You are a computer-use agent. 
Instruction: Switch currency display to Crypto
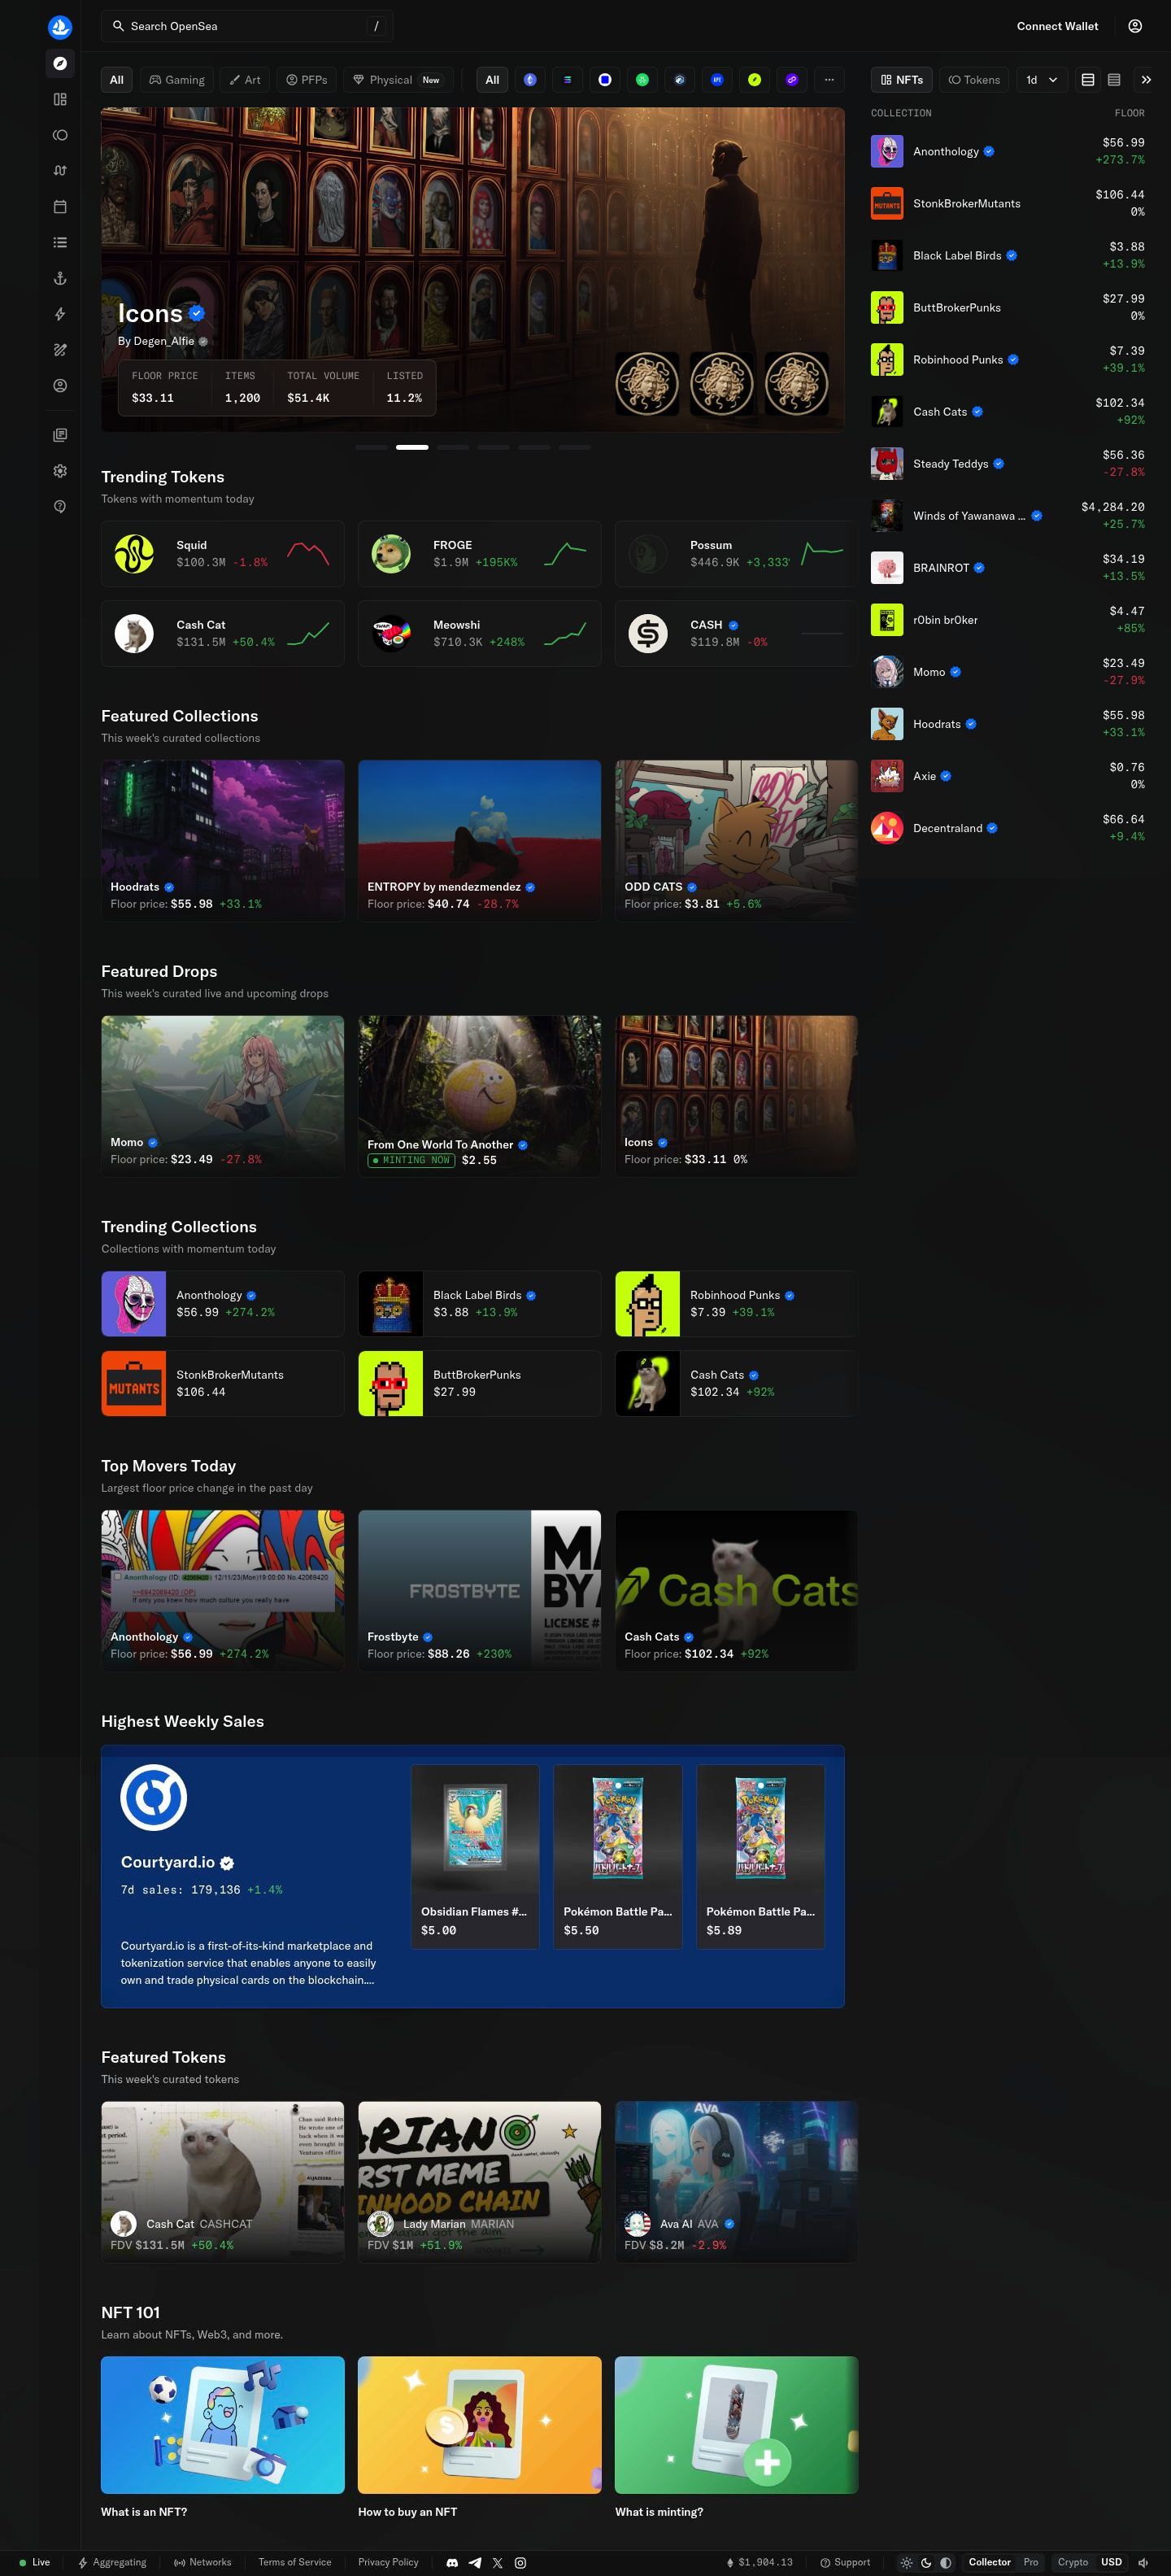click(x=1073, y=2562)
